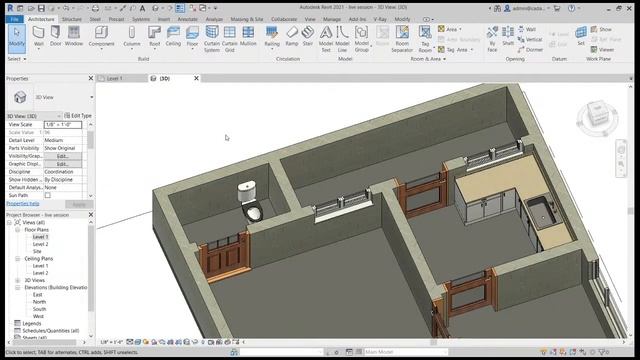Click the Tag Room tool icon
The height and width of the screenshot is (360, 640).
tap(425, 32)
